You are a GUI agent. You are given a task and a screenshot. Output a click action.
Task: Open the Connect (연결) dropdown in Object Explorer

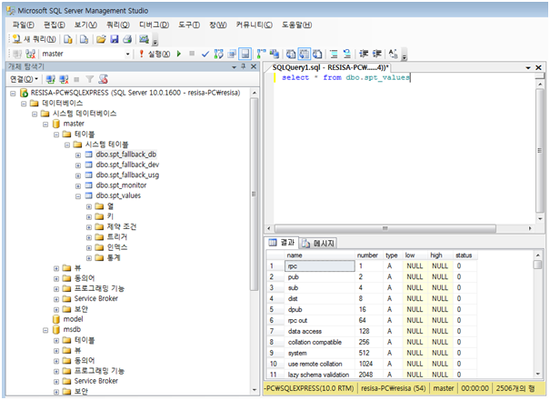(x=24, y=79)
